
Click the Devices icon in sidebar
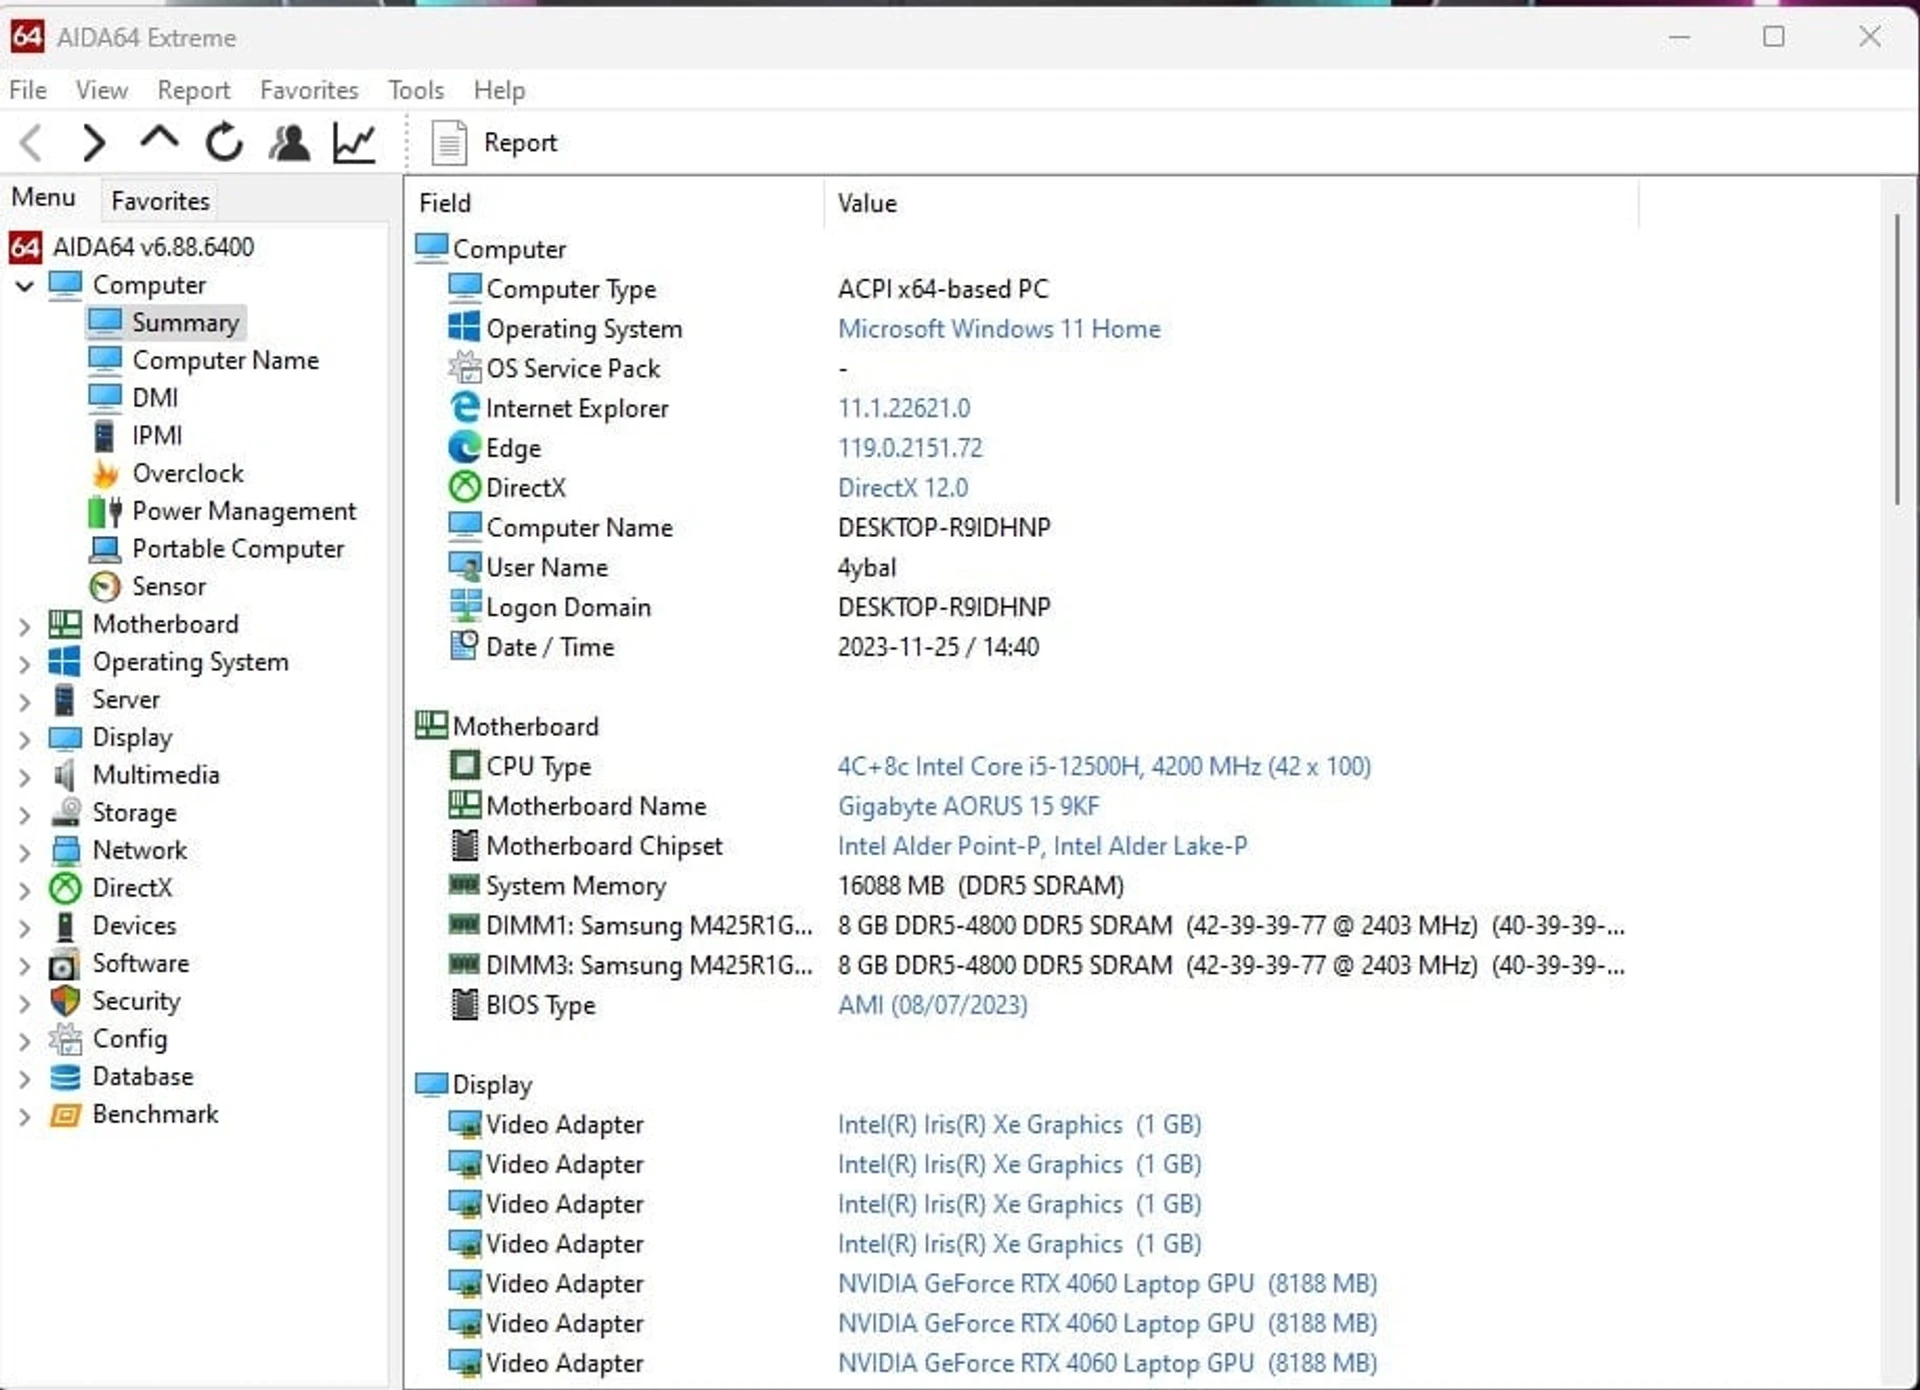pos(65,926)
